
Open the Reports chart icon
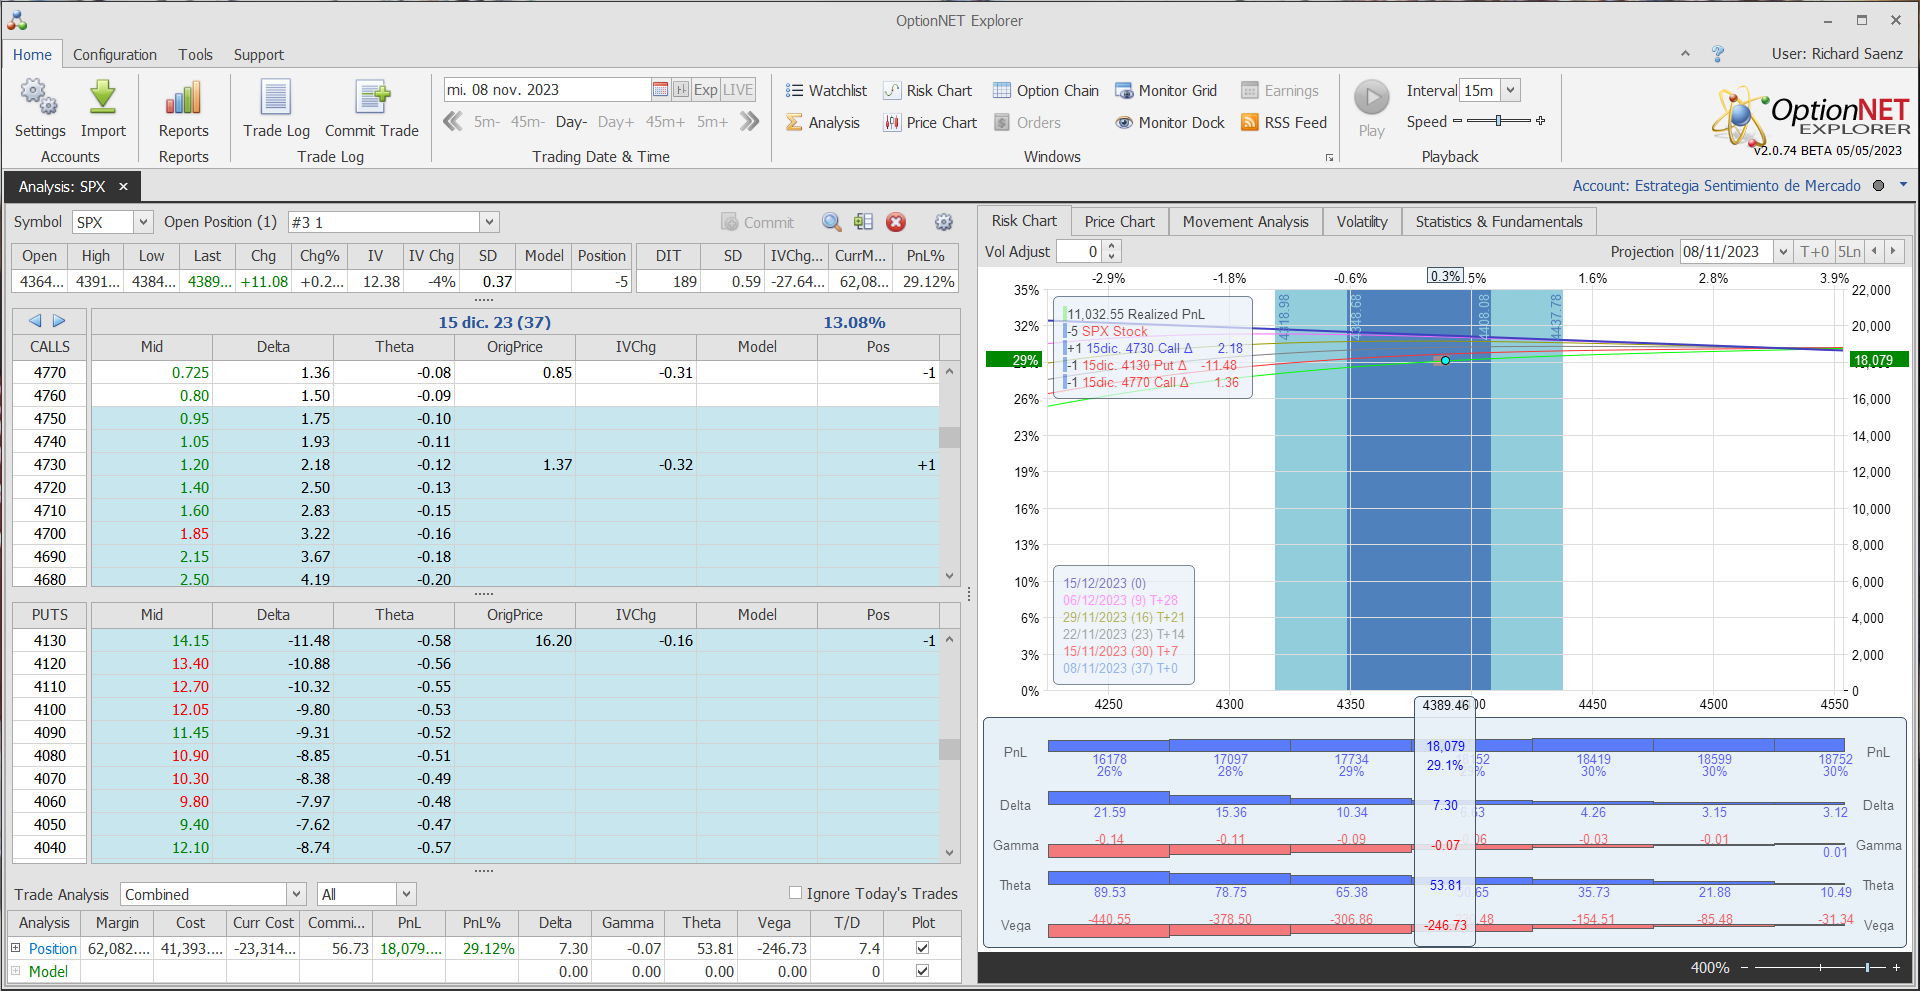click(183, 99)
